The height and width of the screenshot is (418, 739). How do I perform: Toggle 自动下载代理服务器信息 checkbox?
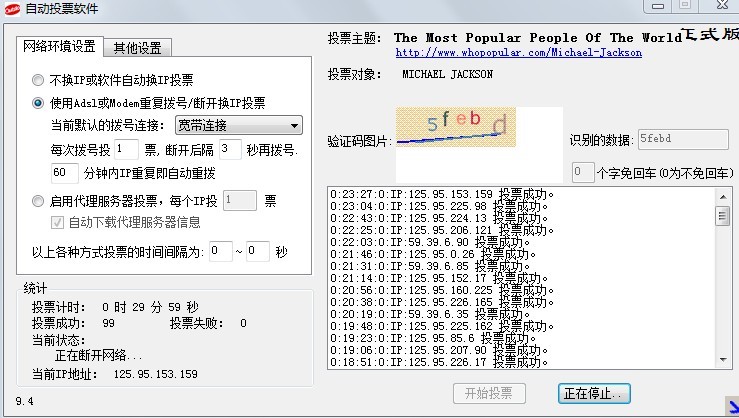58,222
